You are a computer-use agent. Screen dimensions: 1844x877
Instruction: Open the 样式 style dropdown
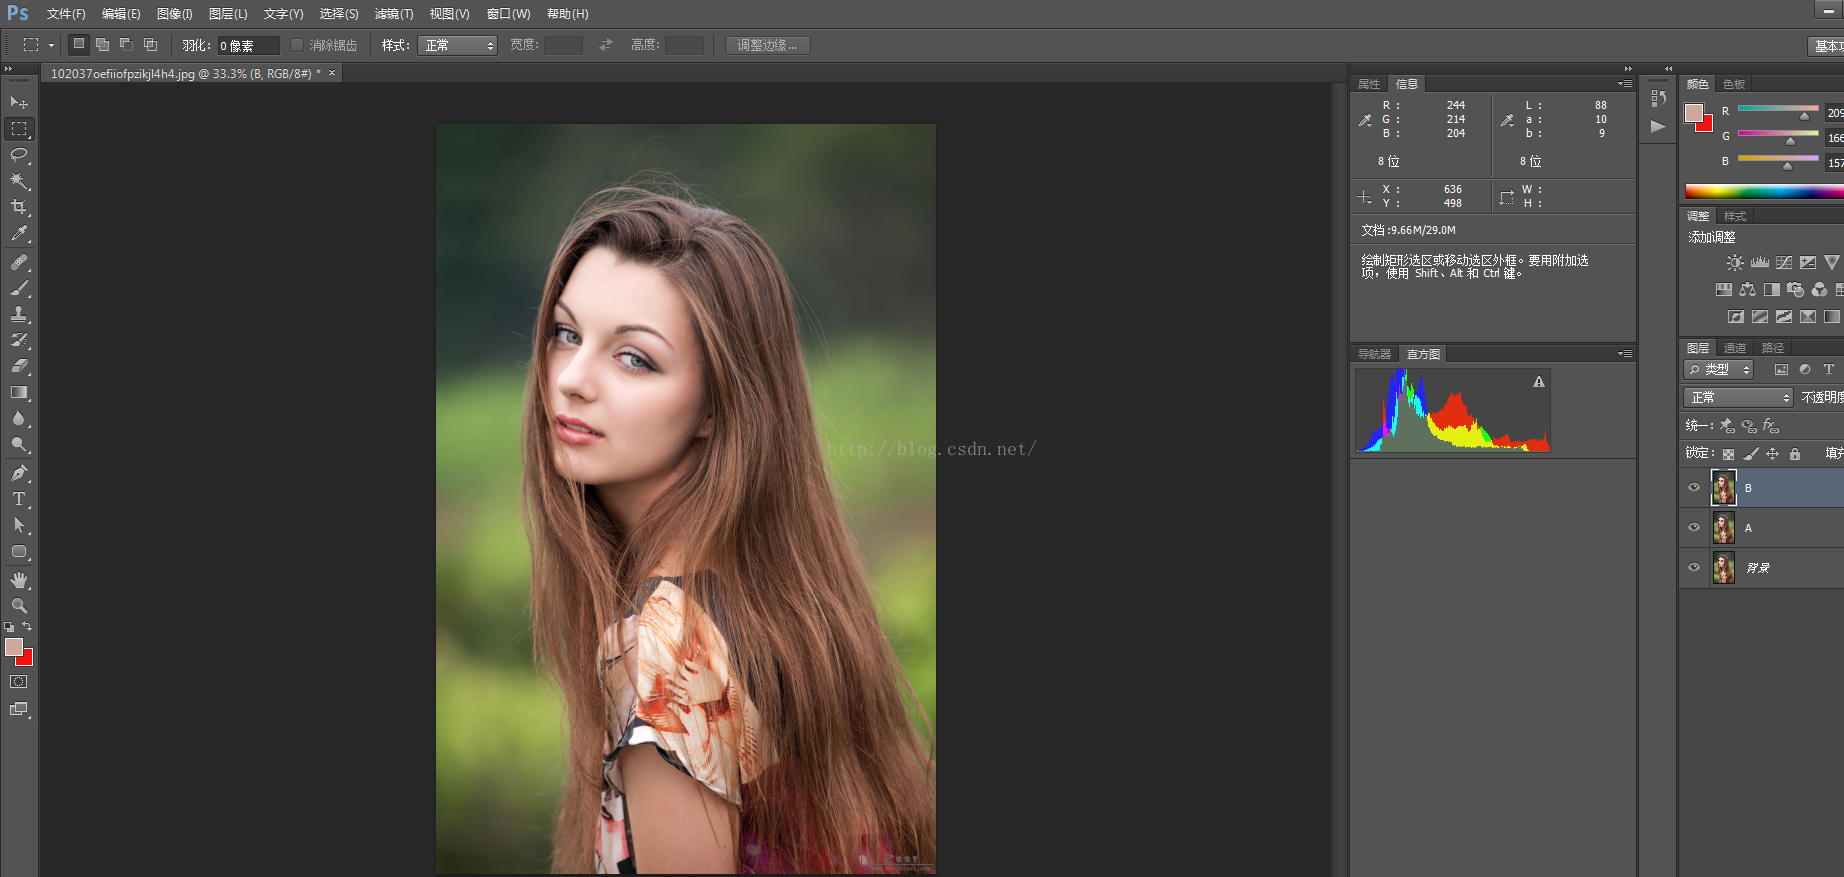(x=459, y=45)
